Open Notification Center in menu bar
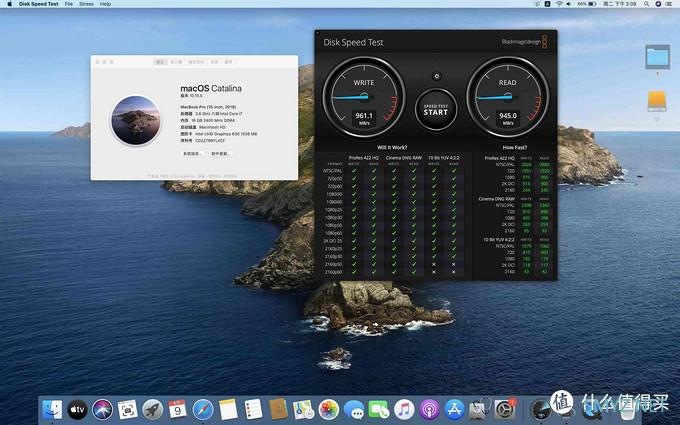 [669, 4]
